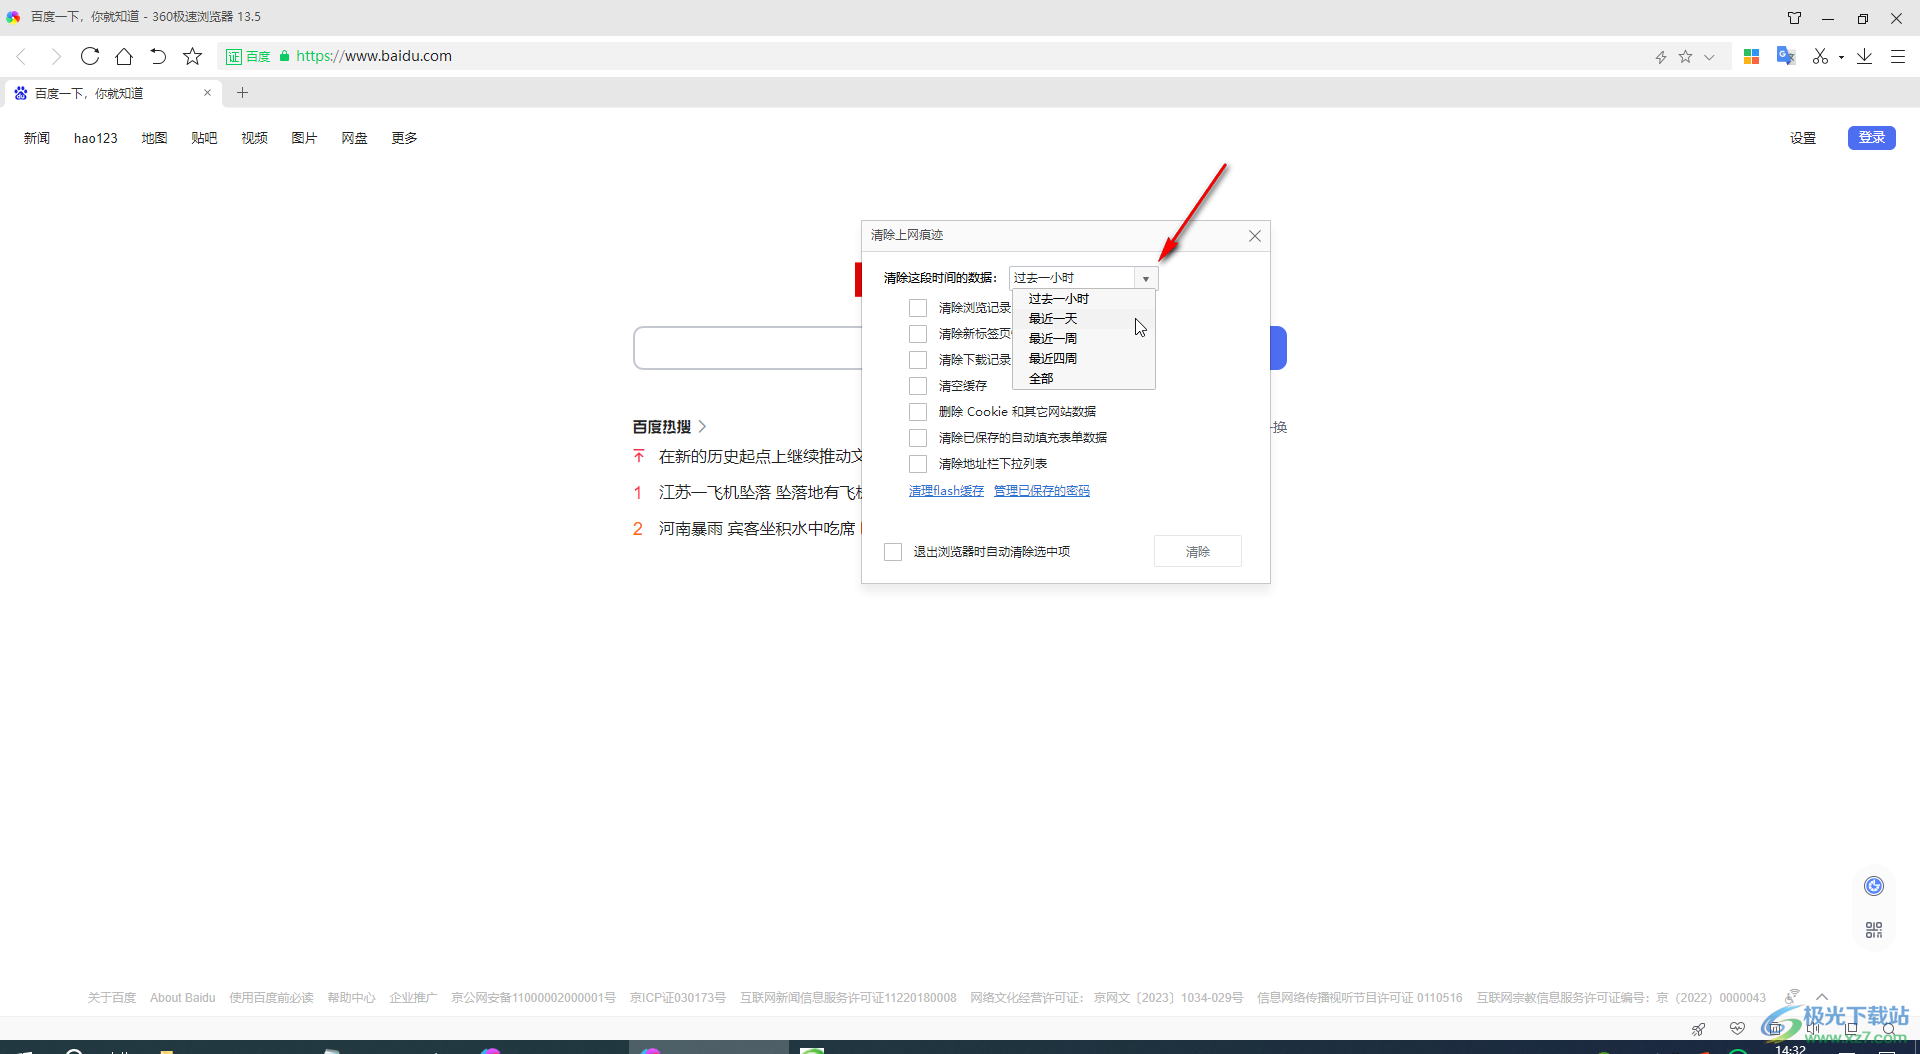Open the hao123 link
This screenshot has width=1920, height=1054.
click(96, 138)
